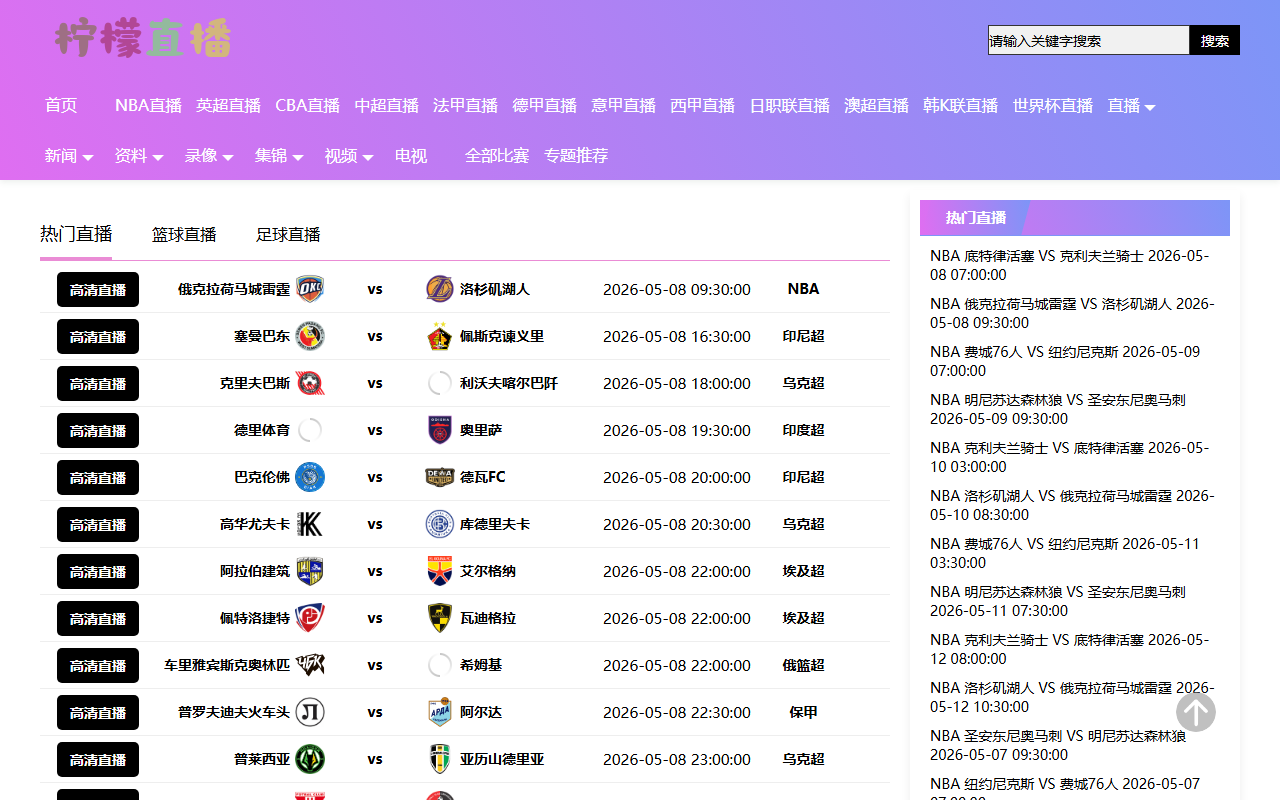The height and width of the screenshot is (800, 1280).
Task: Click the 利沃夫喀尔巴阡 team name
Action: pyautogui.click(x=509, y=383)
